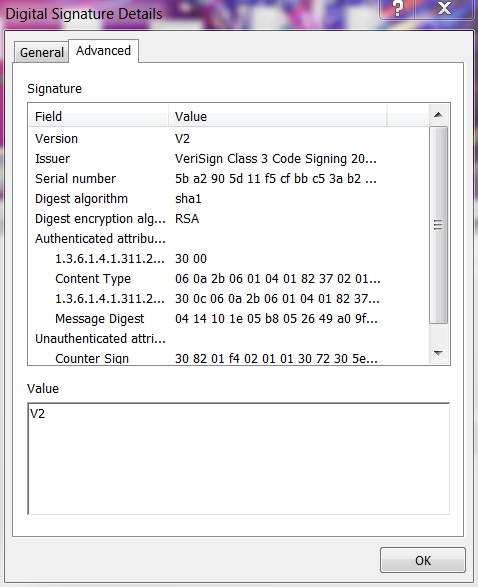The height and width of the screenshot is (587, 478).
Task: Click the help question mark button
Action: (397, 8)
